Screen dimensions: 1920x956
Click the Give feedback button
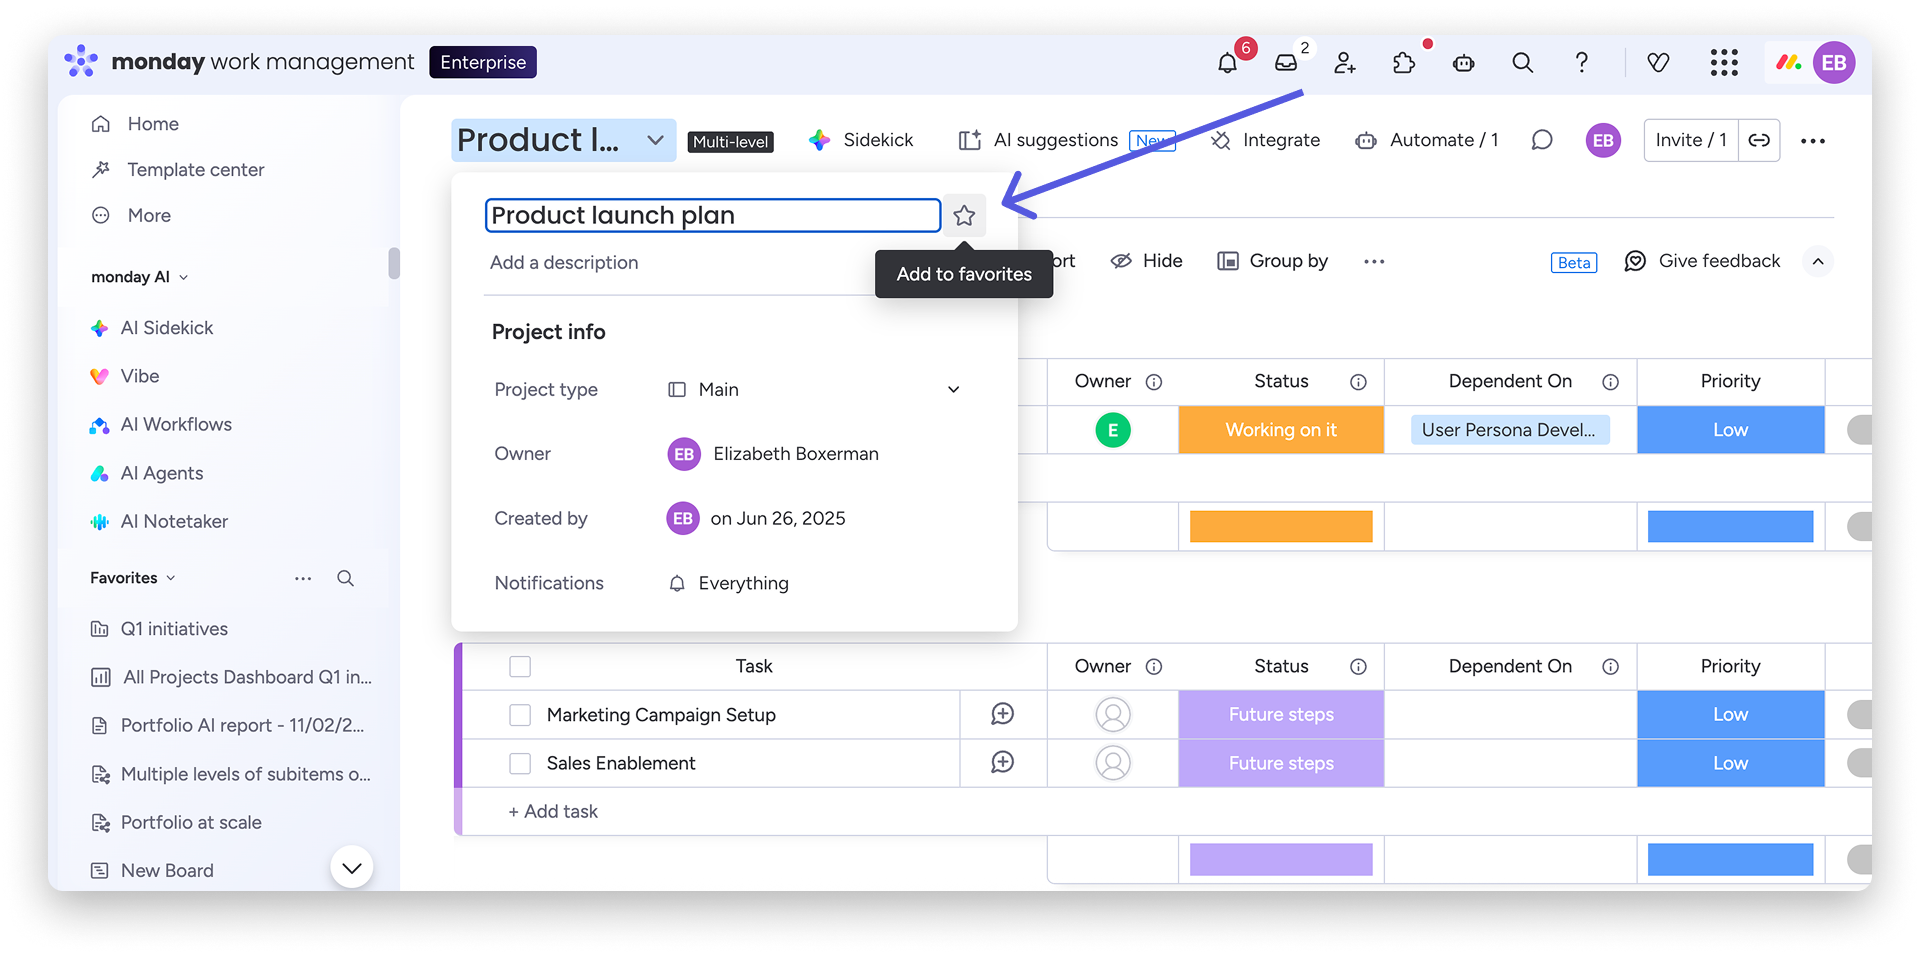pos(1703,262)
